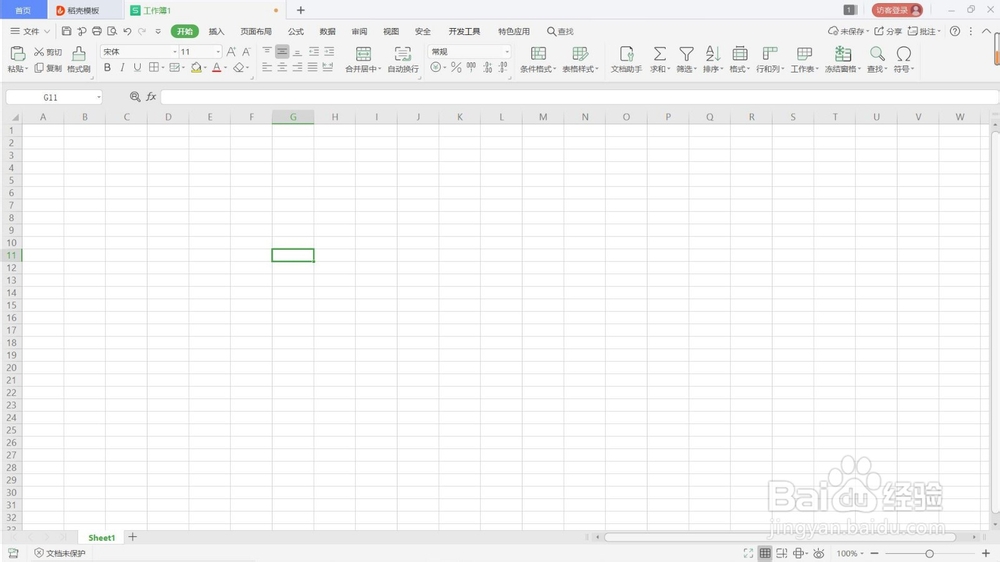Click the Redo arrow icon
Viewport: 1000px width, 562px height.
(142, 31)
